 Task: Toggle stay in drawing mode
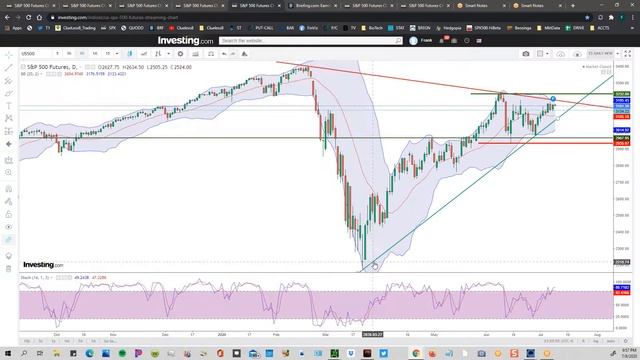coord(9,202)
